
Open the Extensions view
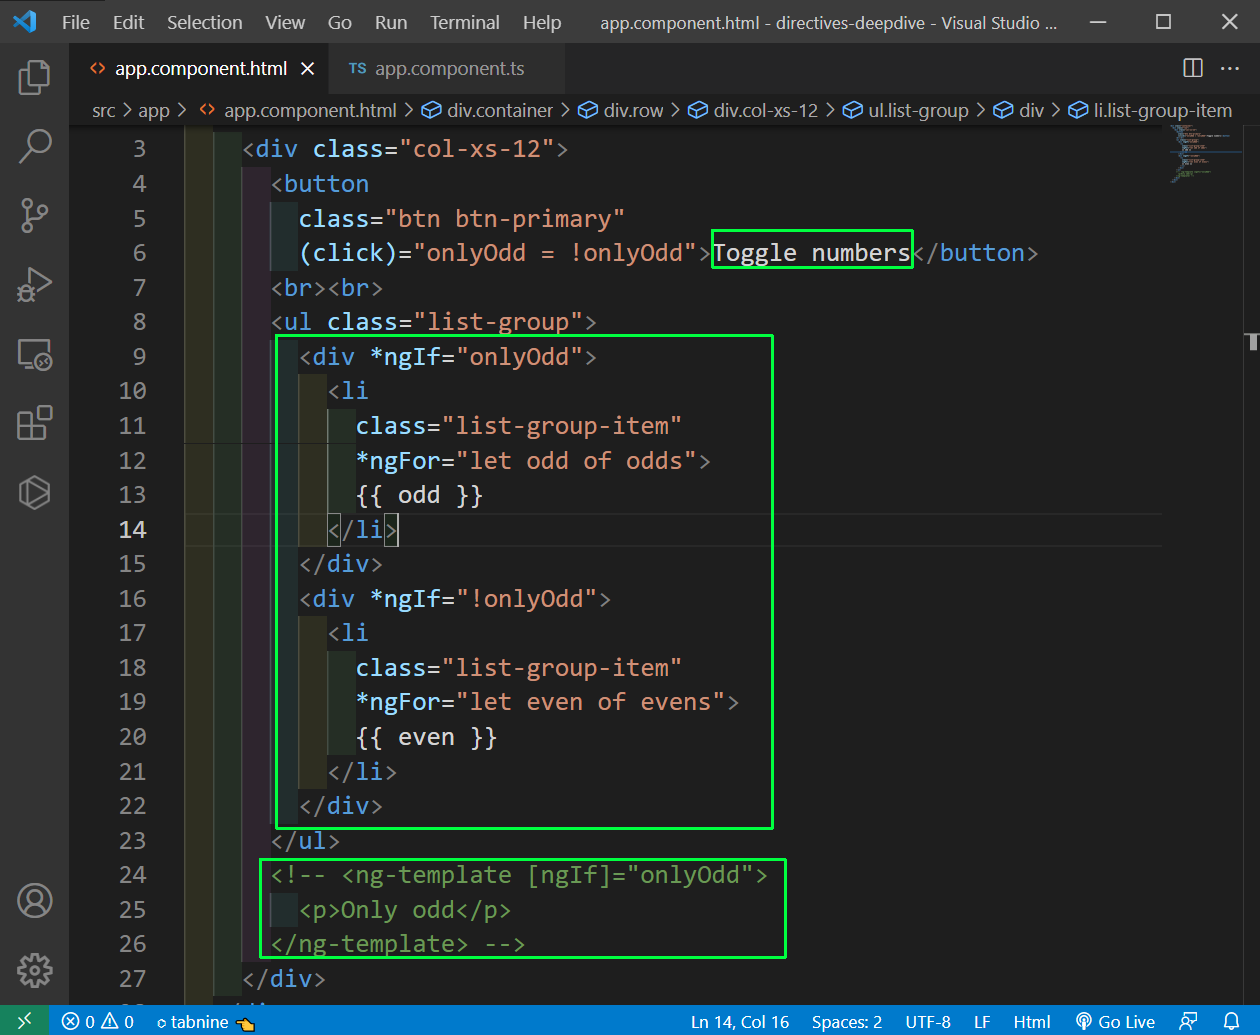(x=34, y=423)
